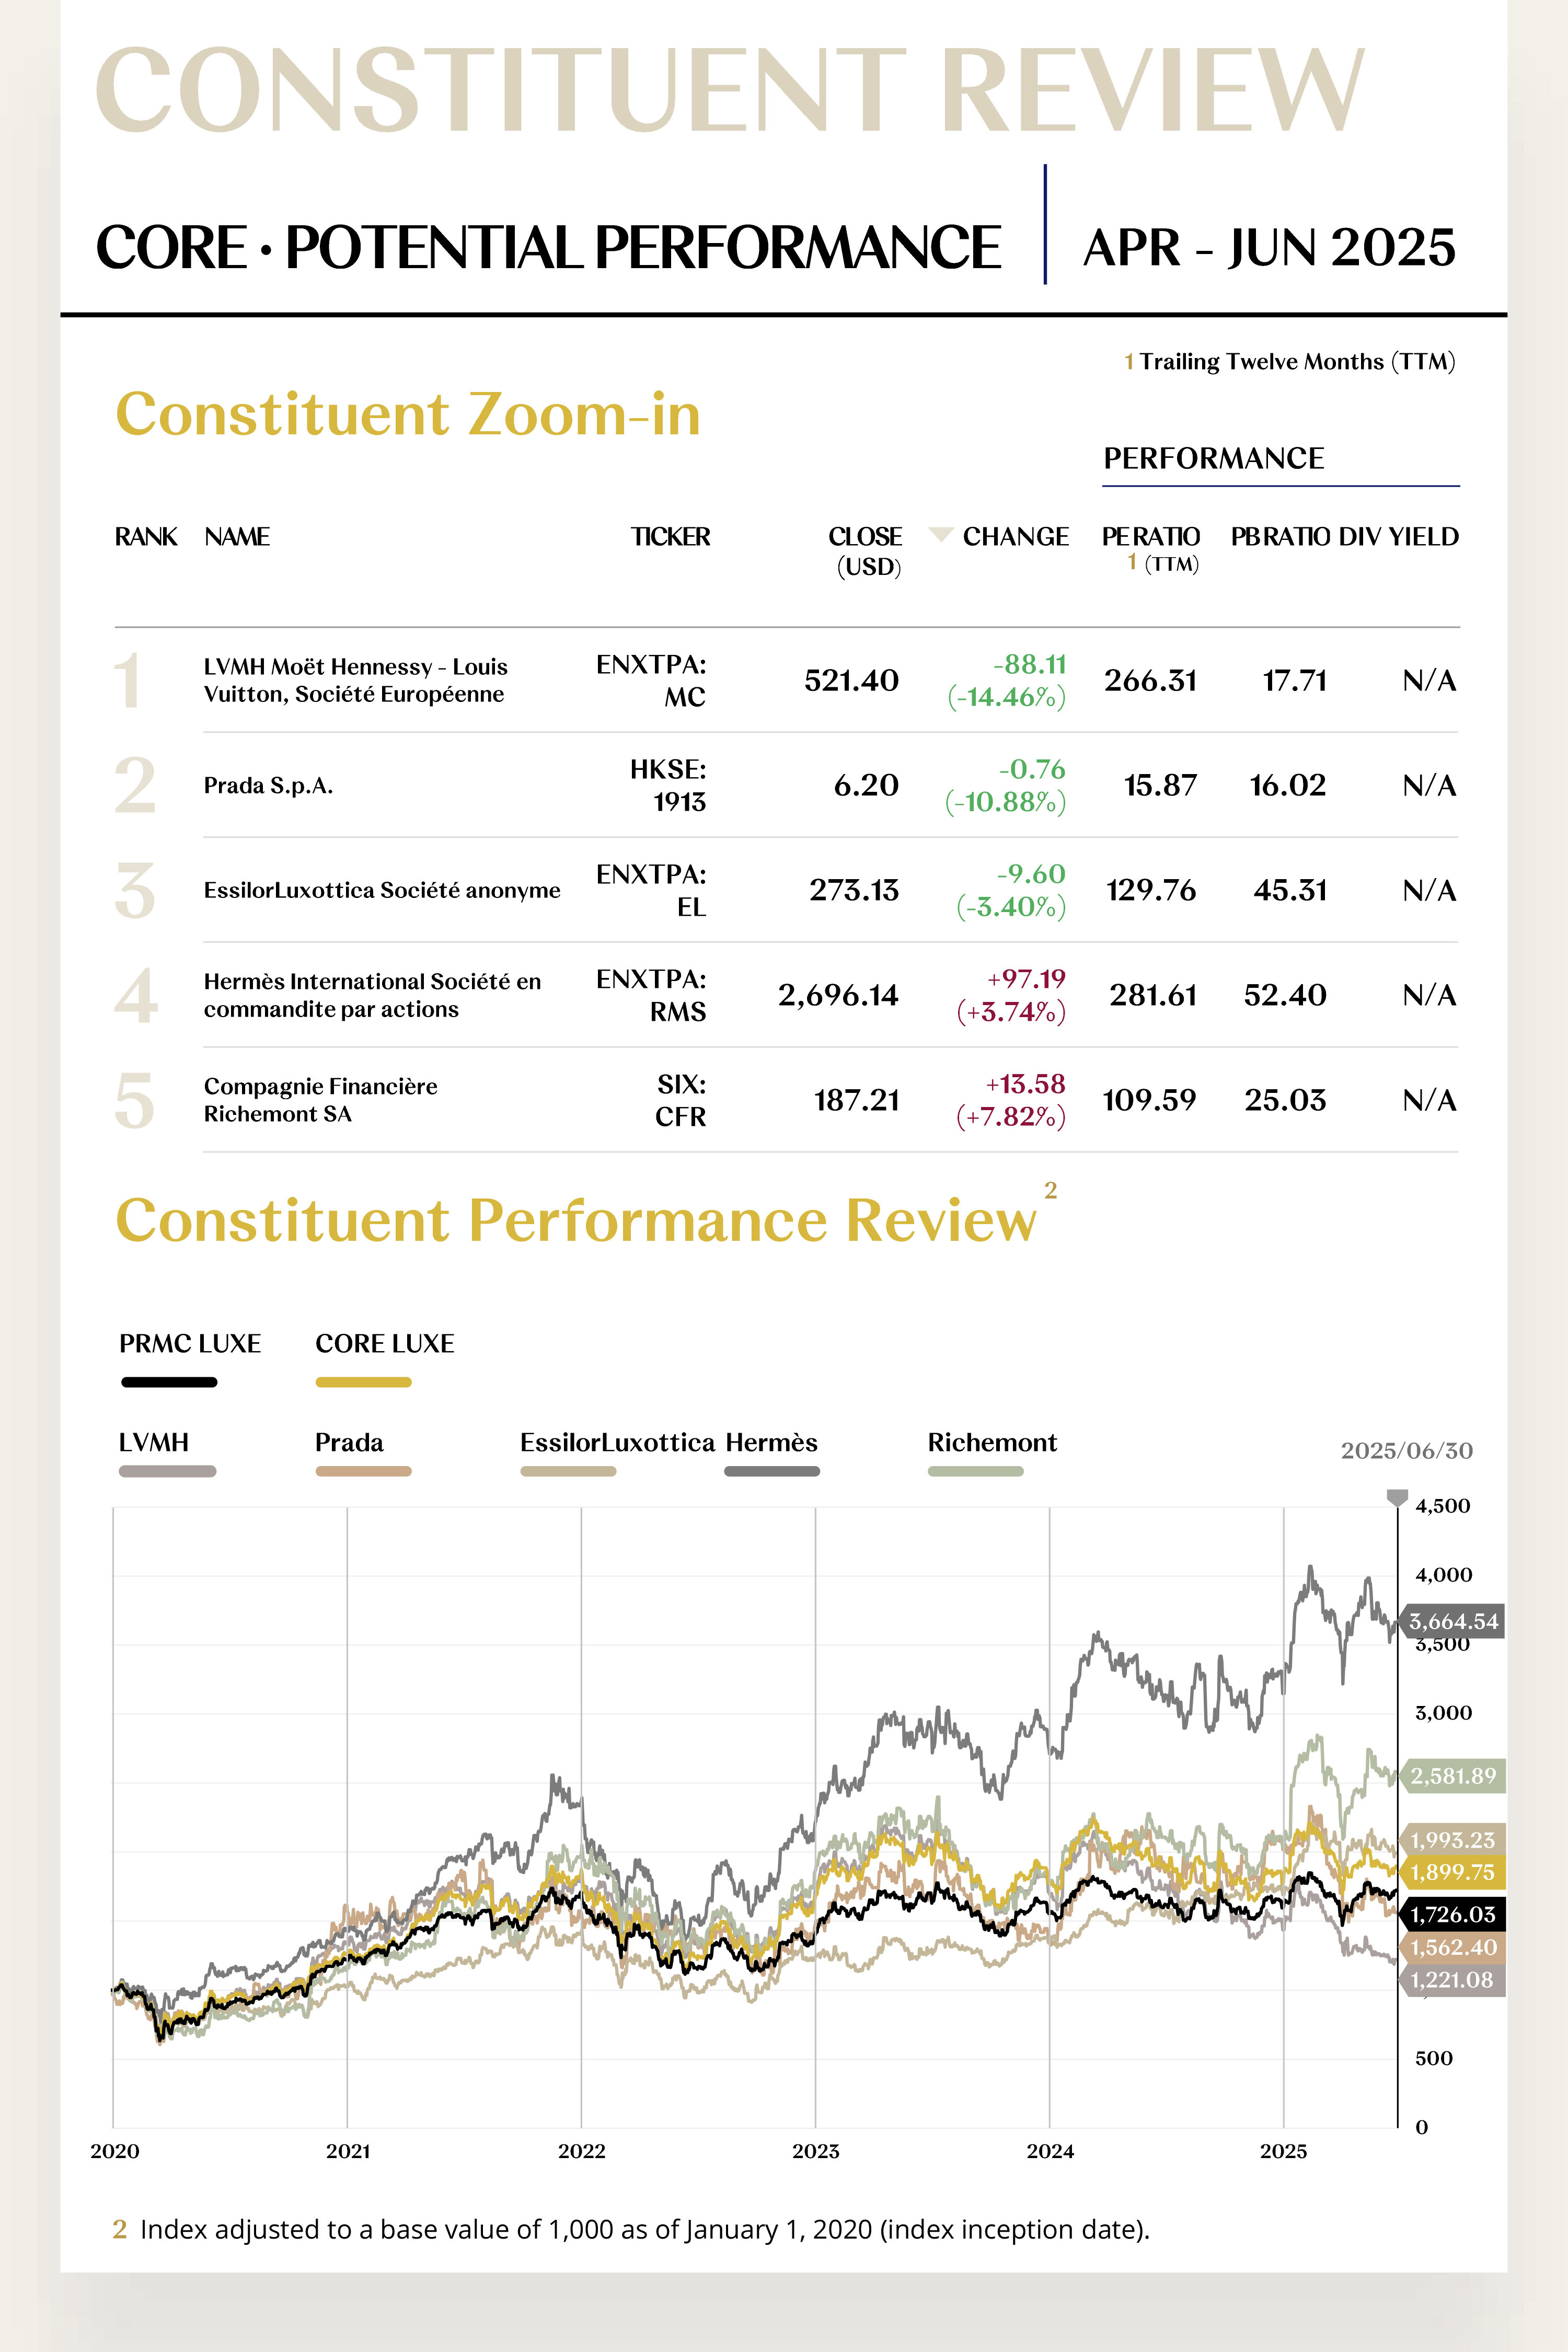Click footnote 2 beside Performance Review heading
Viewport: 1568px width, 2352px height.
[1050, 1190]
